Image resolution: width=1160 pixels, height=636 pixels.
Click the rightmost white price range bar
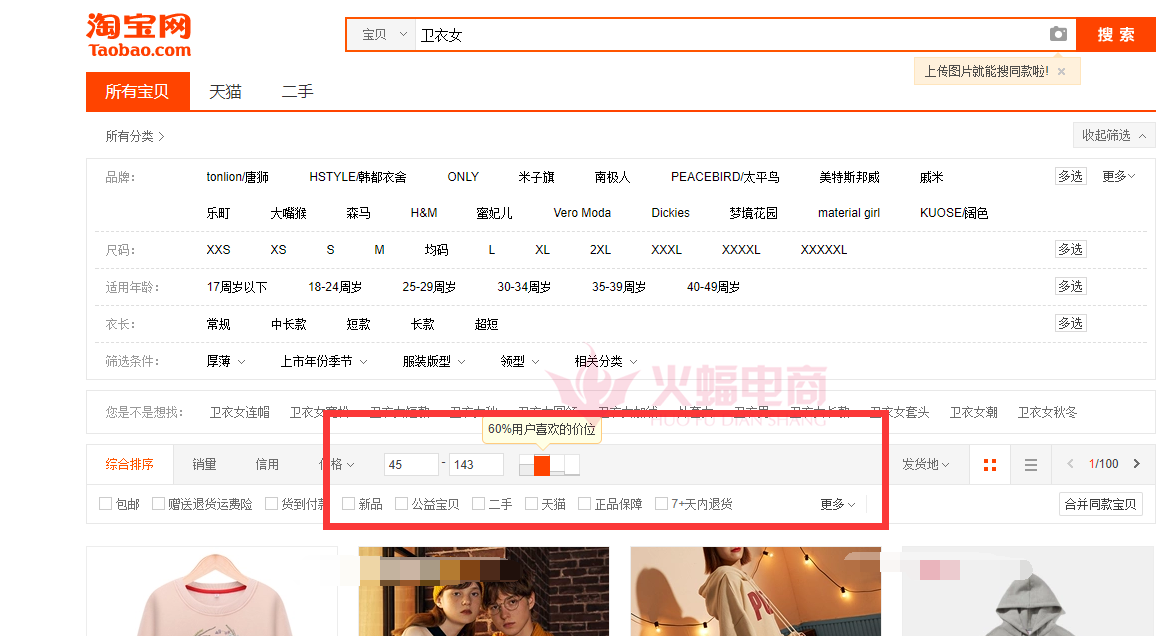click(x=572, y=465)
